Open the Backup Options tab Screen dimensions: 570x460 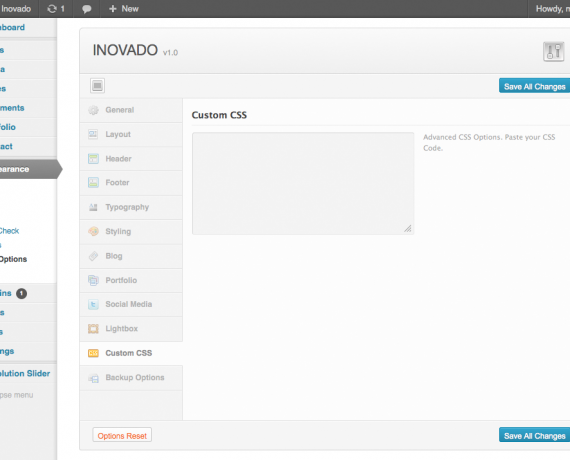click(131, 378)
